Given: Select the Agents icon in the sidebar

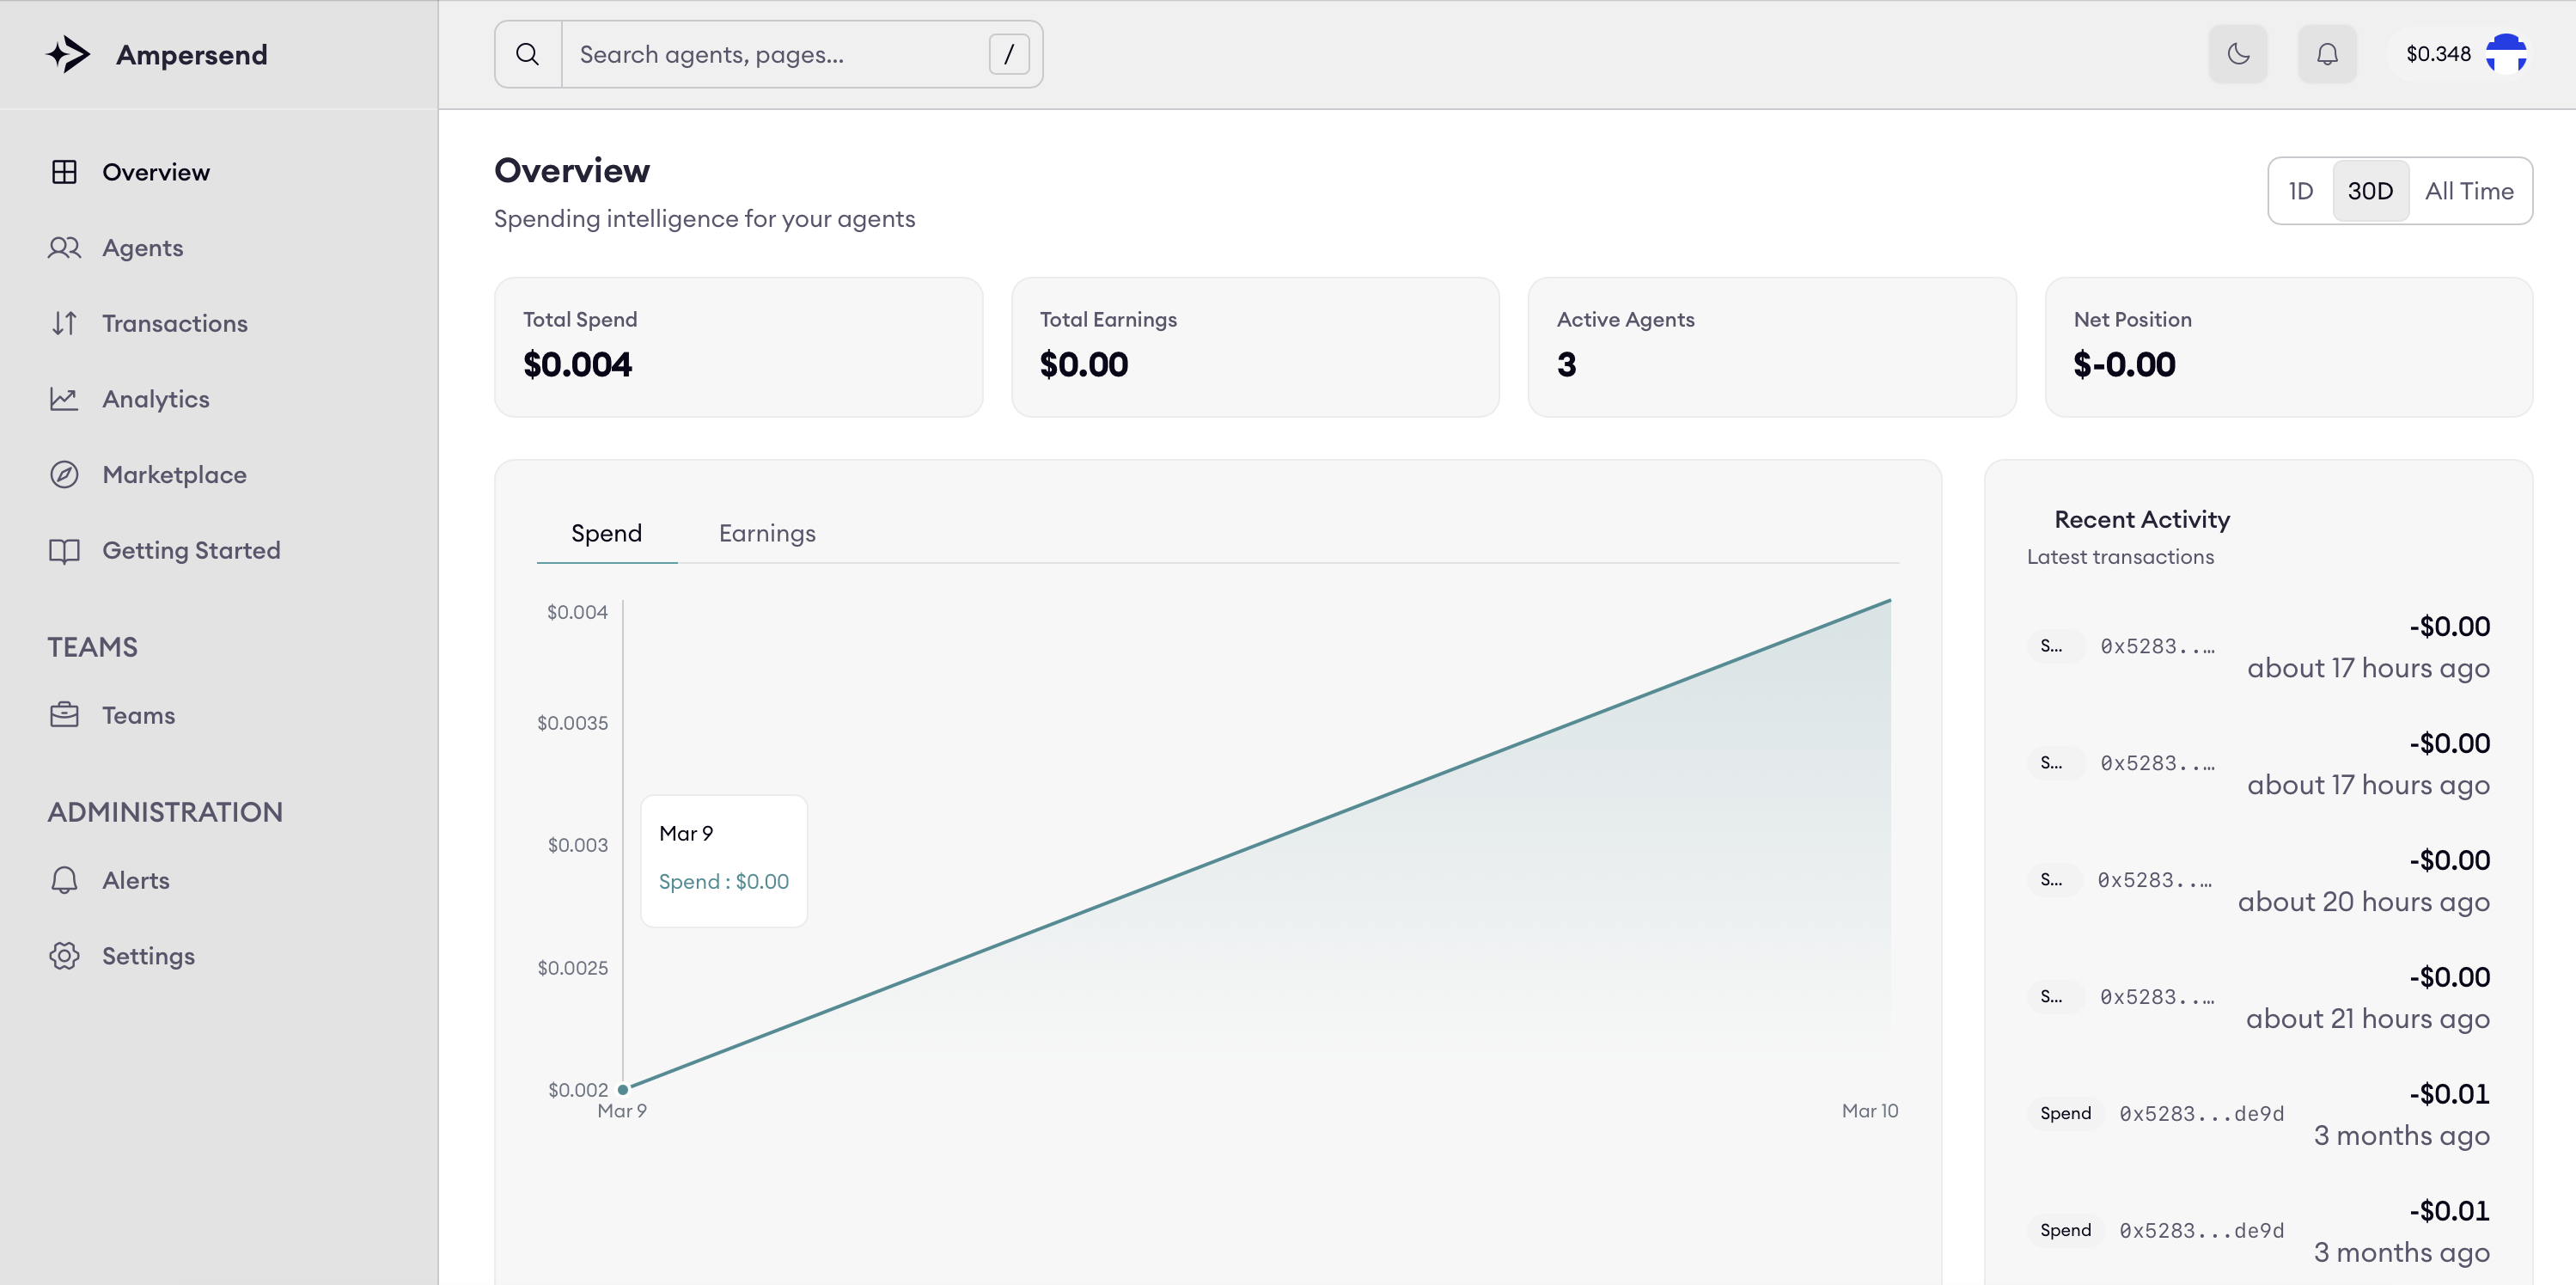Looking at the screenshot, I should coord(64,247).
